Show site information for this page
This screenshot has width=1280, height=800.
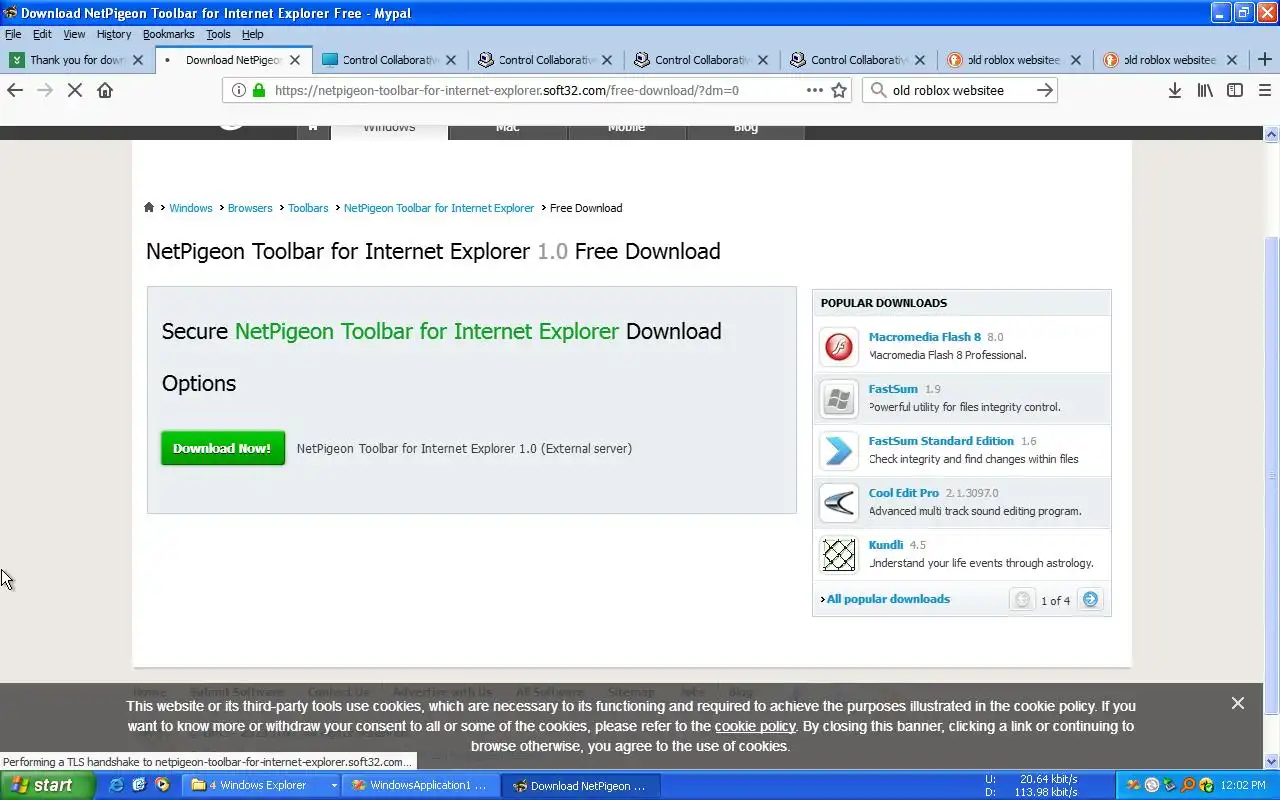238,90
